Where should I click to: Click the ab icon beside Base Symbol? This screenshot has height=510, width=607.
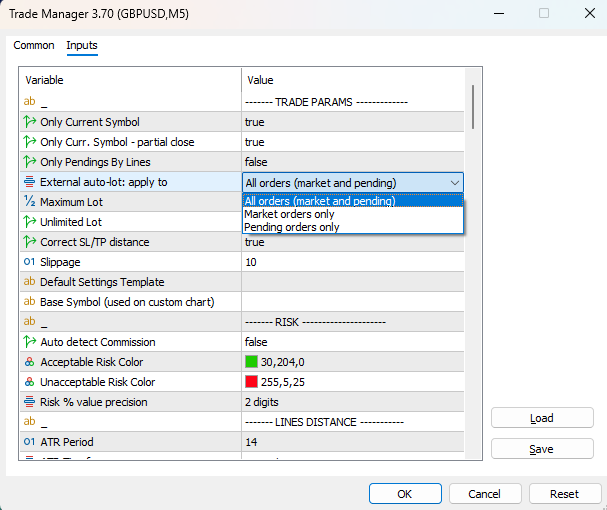pos(29,302)
